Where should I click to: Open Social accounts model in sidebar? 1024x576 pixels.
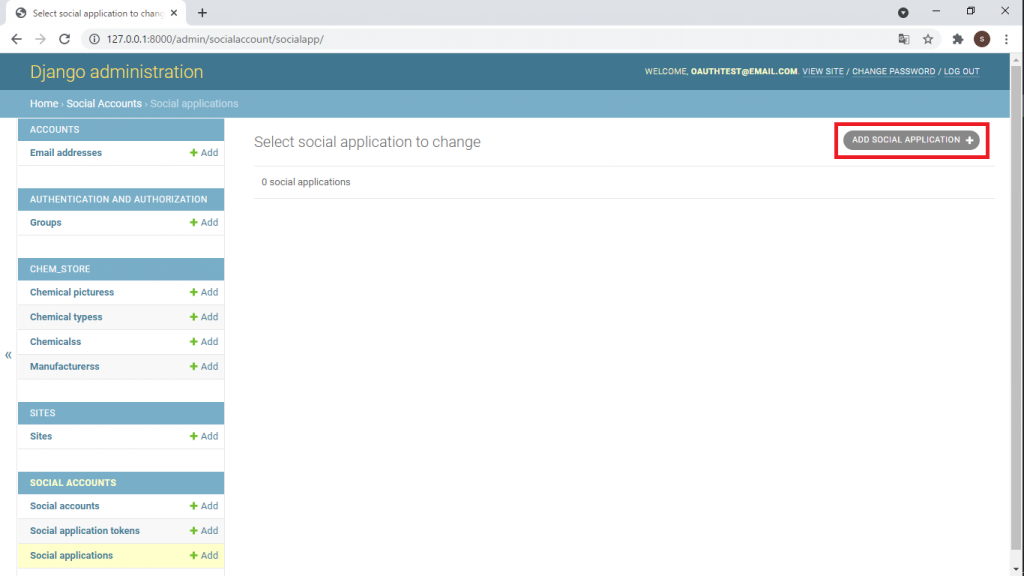pos(65,506)
